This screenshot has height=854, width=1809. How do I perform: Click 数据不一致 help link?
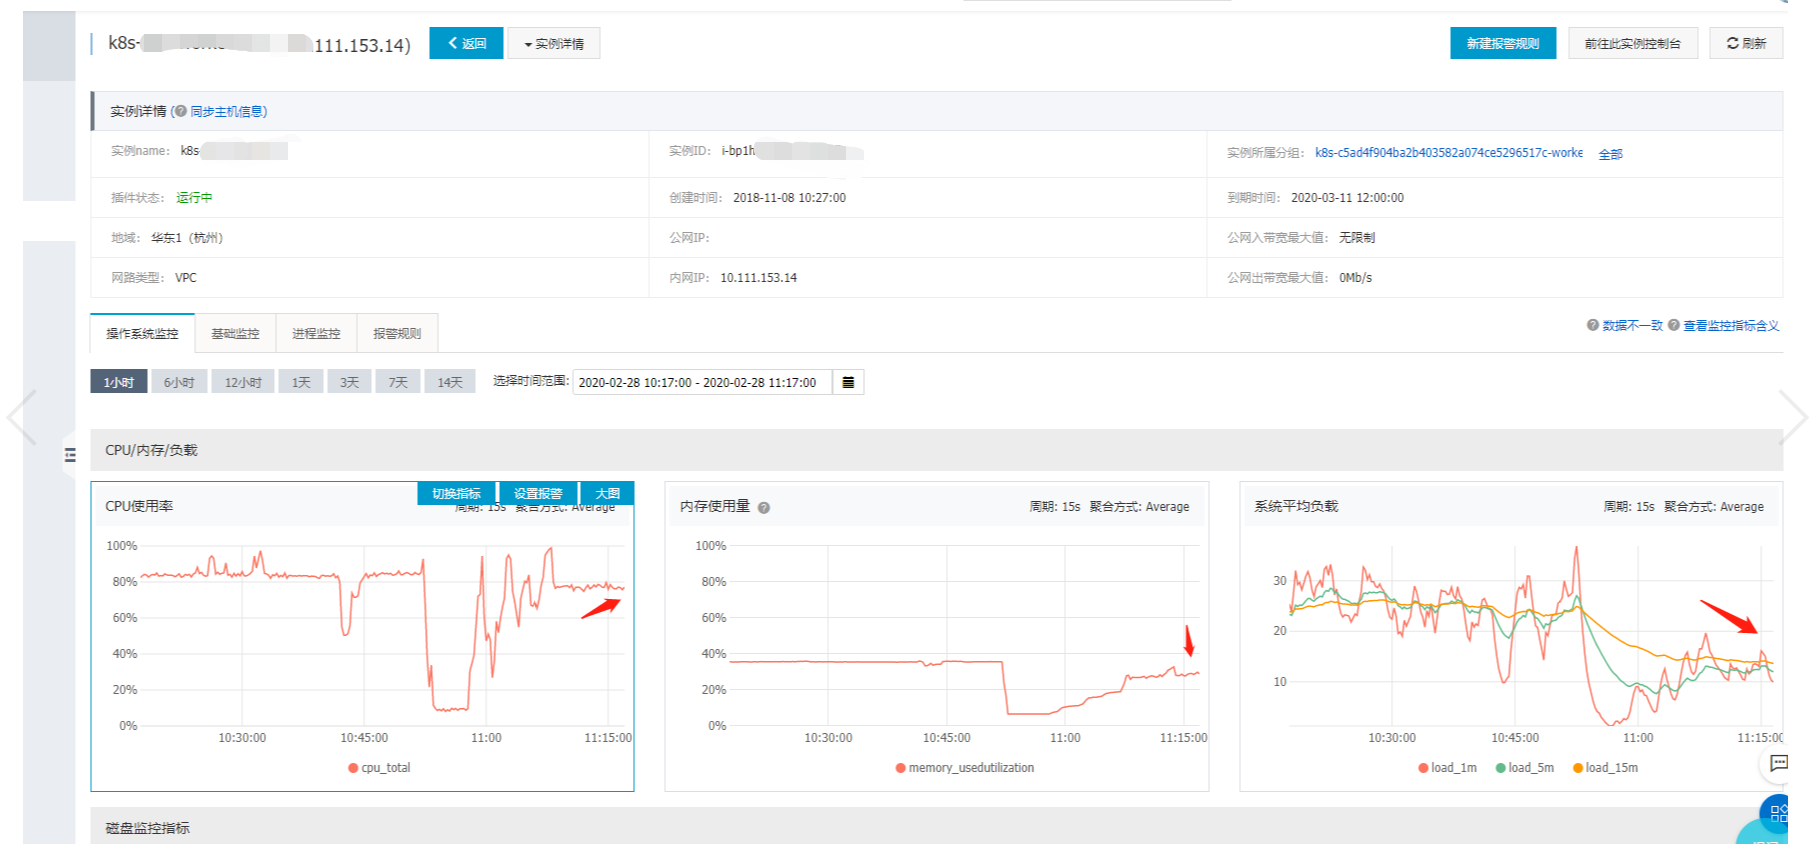pyautogui.click(x=1632, y=325)
